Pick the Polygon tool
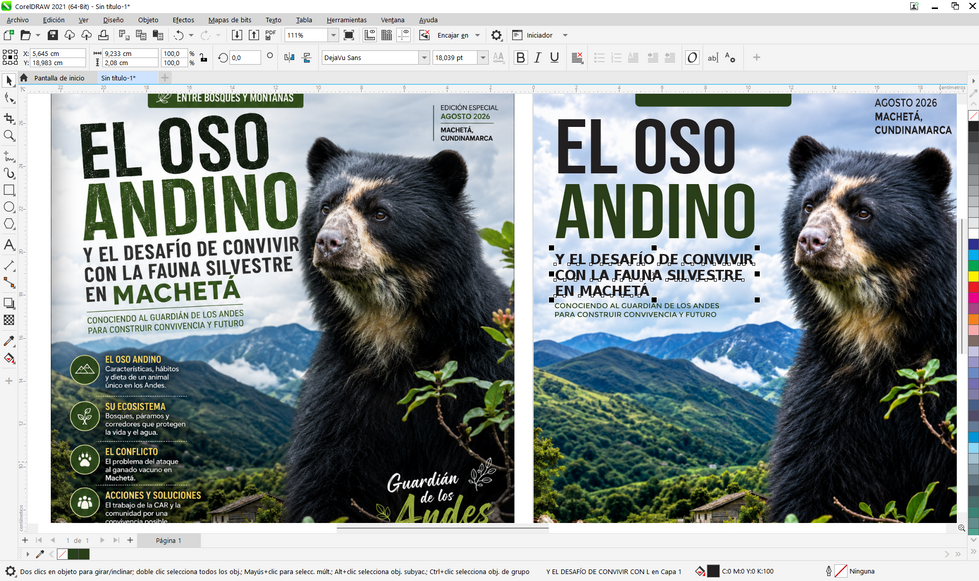This screenshot has height=581, width=979. [9, 224]
